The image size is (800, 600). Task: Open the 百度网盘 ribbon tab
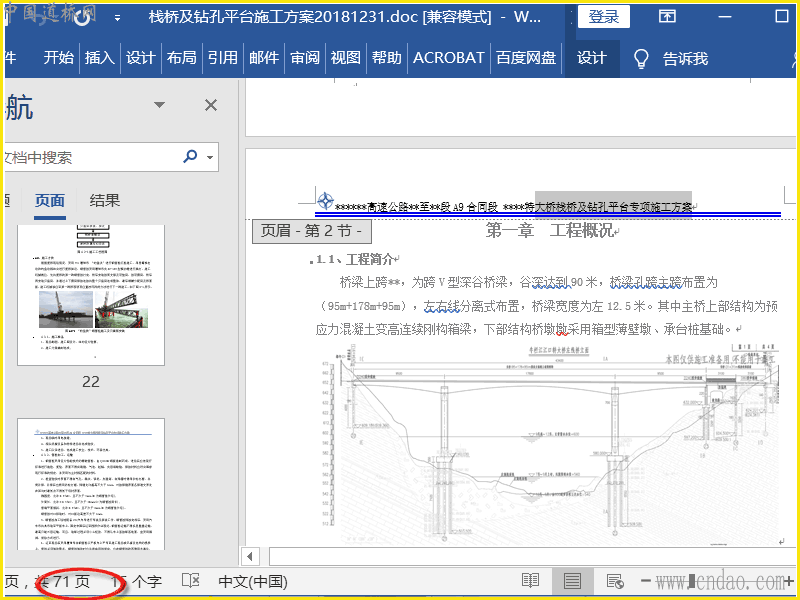(526, 58)
